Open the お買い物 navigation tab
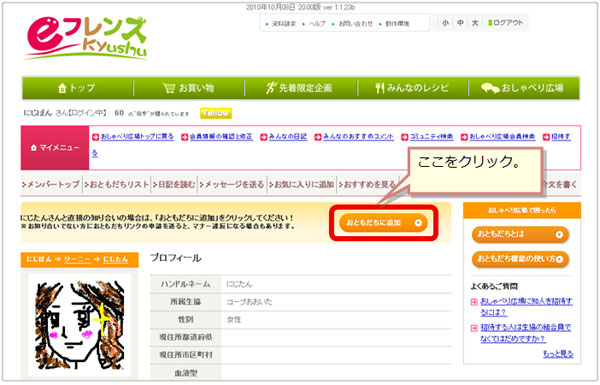This screenshot has height=385, width=600. point(189,88)
